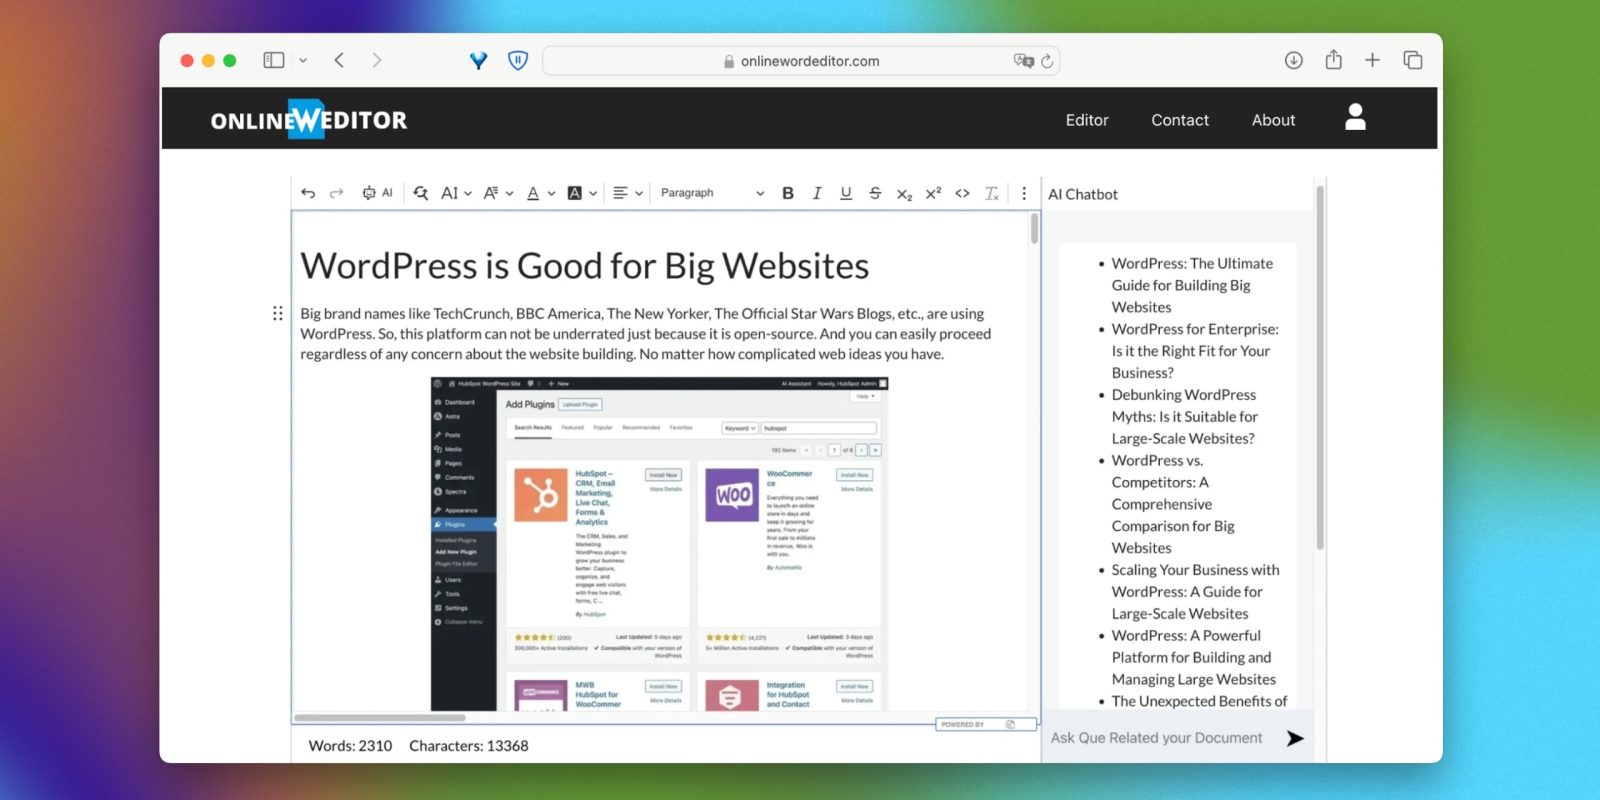
Task: Open the Contact page
Action: pyautogui.click(x=1180, y=120)
